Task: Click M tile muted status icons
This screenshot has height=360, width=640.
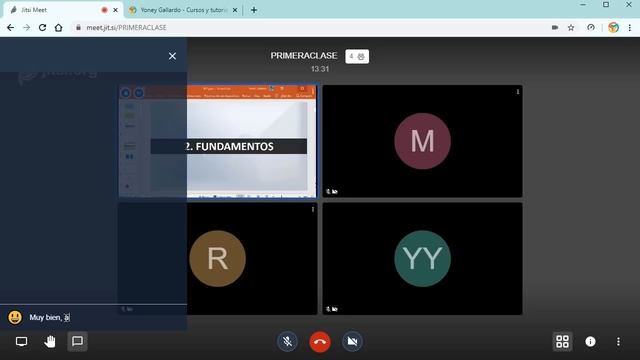Action: click(332, 191)
